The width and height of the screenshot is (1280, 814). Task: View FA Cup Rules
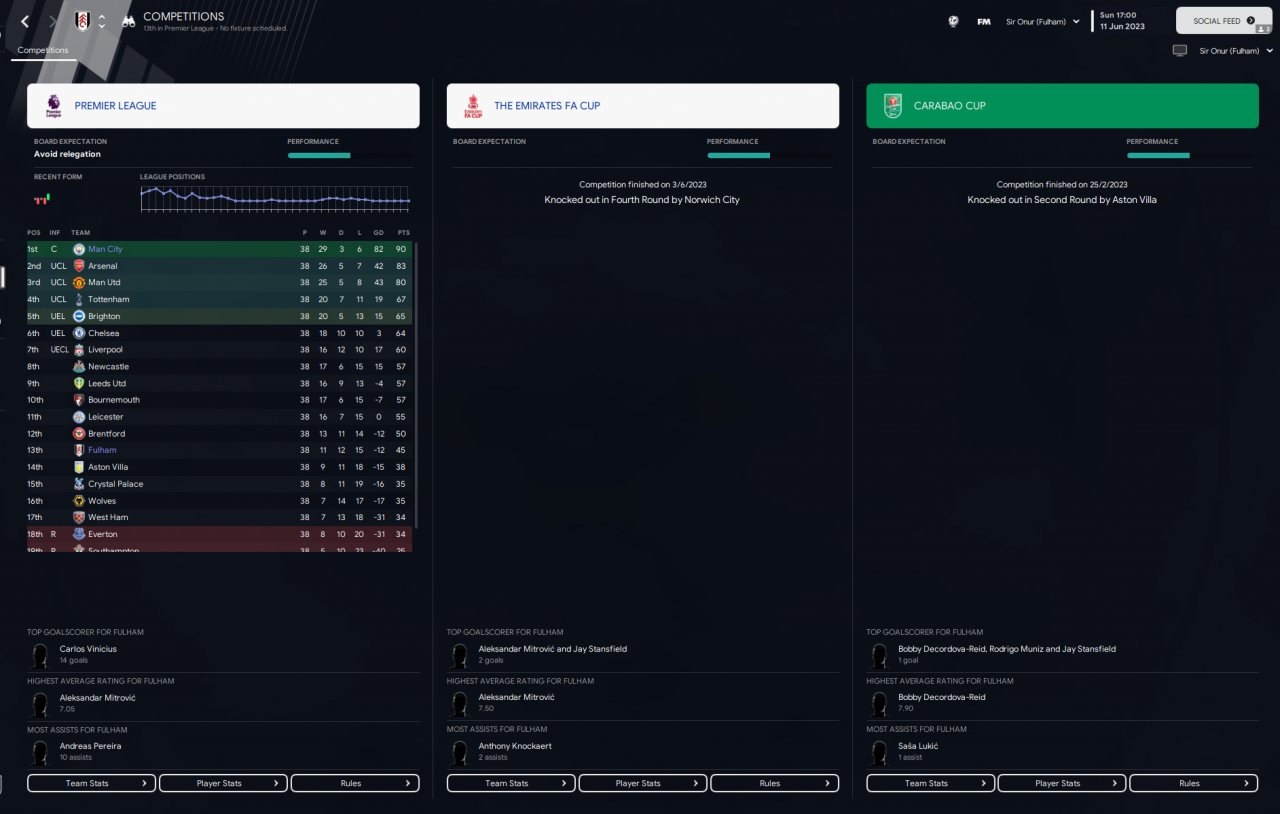point(775,783)
